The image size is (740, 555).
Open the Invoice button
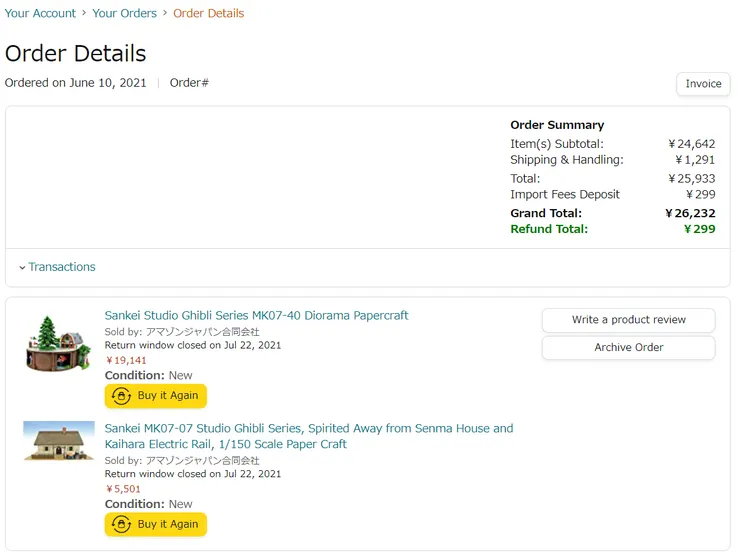pos(703,84)
